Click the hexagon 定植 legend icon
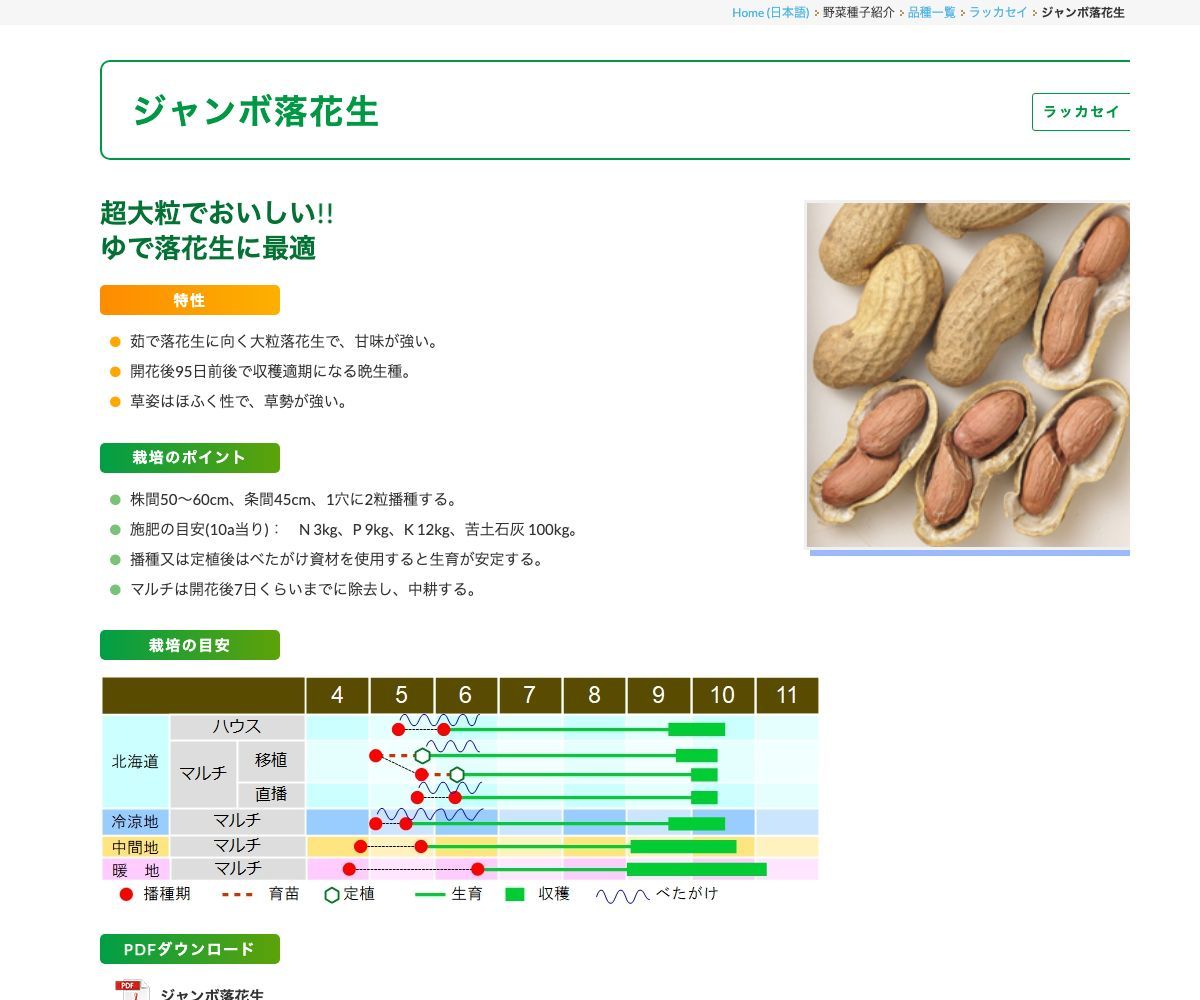 [x=332, y=895]
